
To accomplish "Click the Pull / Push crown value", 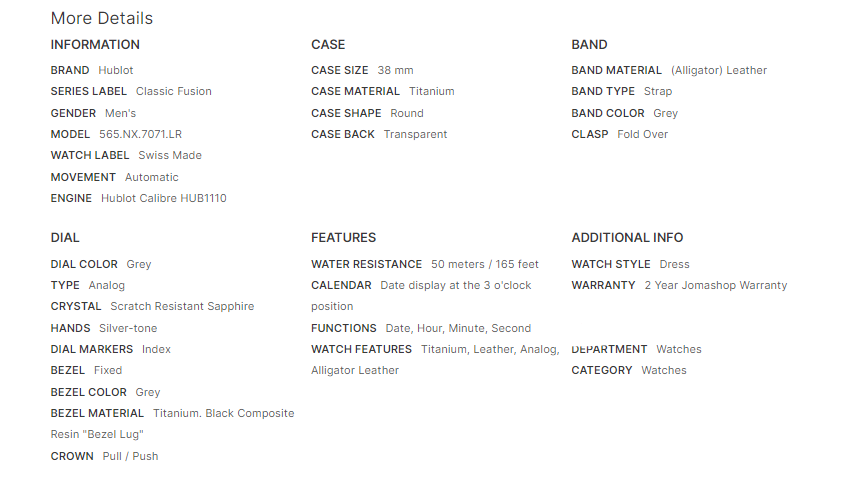I will point(130,456).
